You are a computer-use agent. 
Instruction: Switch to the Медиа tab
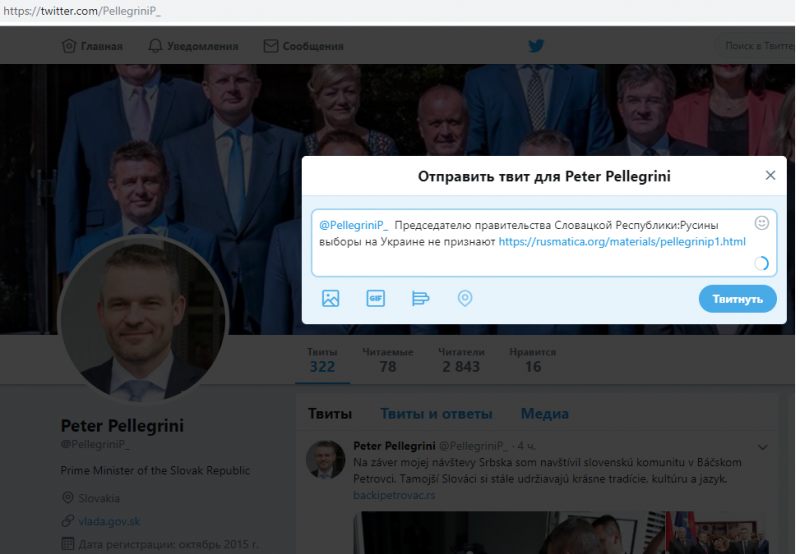pos(544,414)
